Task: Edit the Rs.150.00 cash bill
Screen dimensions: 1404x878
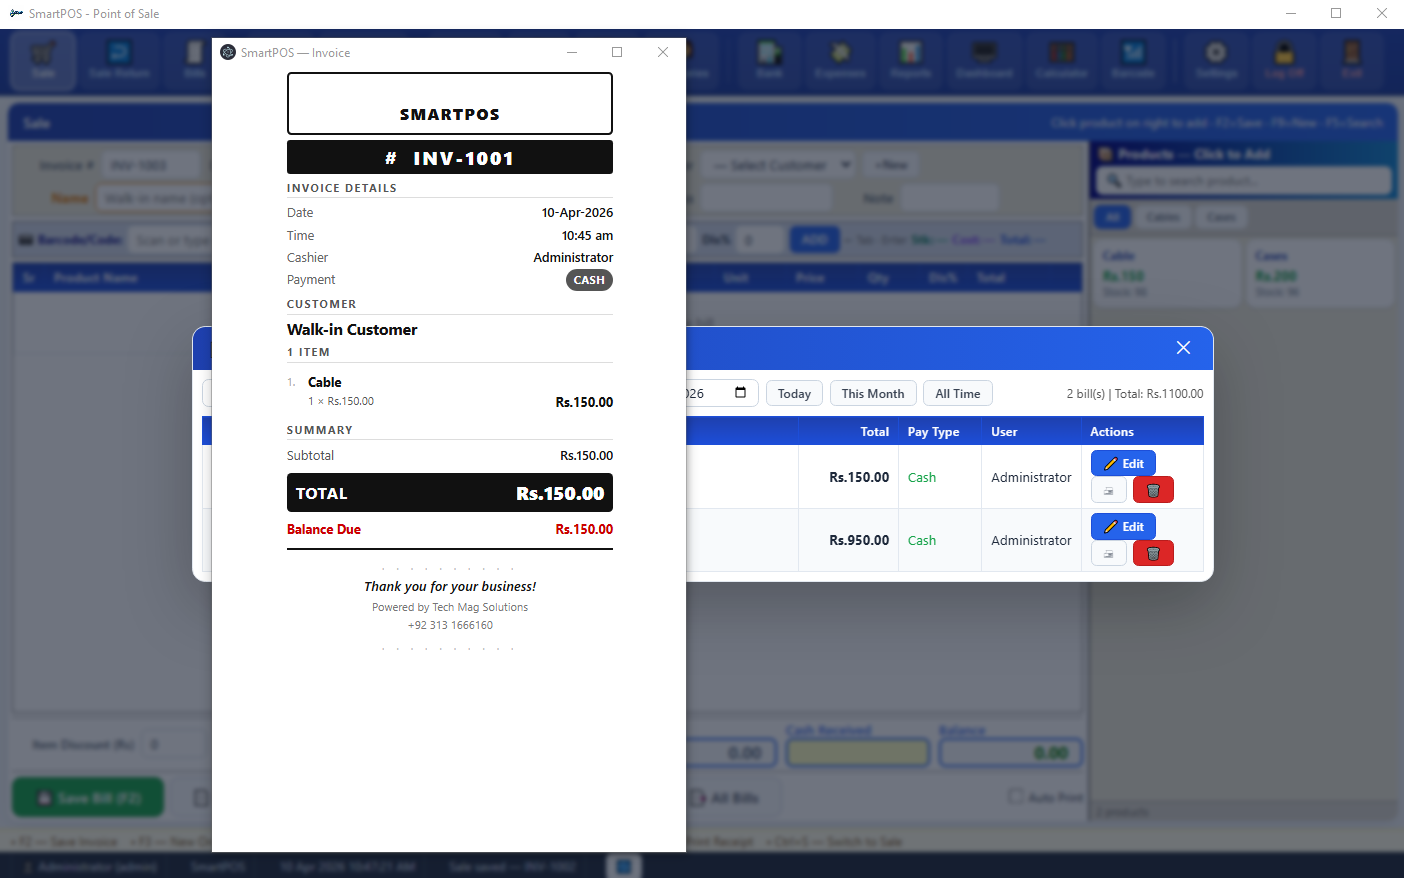Action: (1123, 463)
